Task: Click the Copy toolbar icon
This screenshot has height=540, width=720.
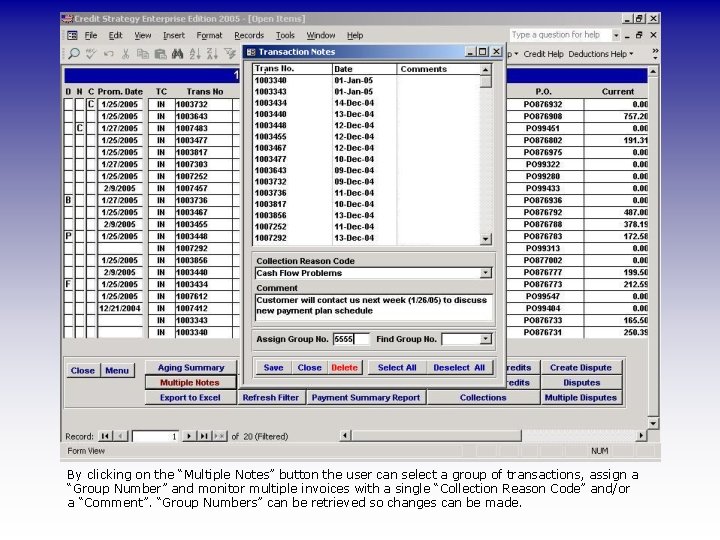Action: [143, 54]
